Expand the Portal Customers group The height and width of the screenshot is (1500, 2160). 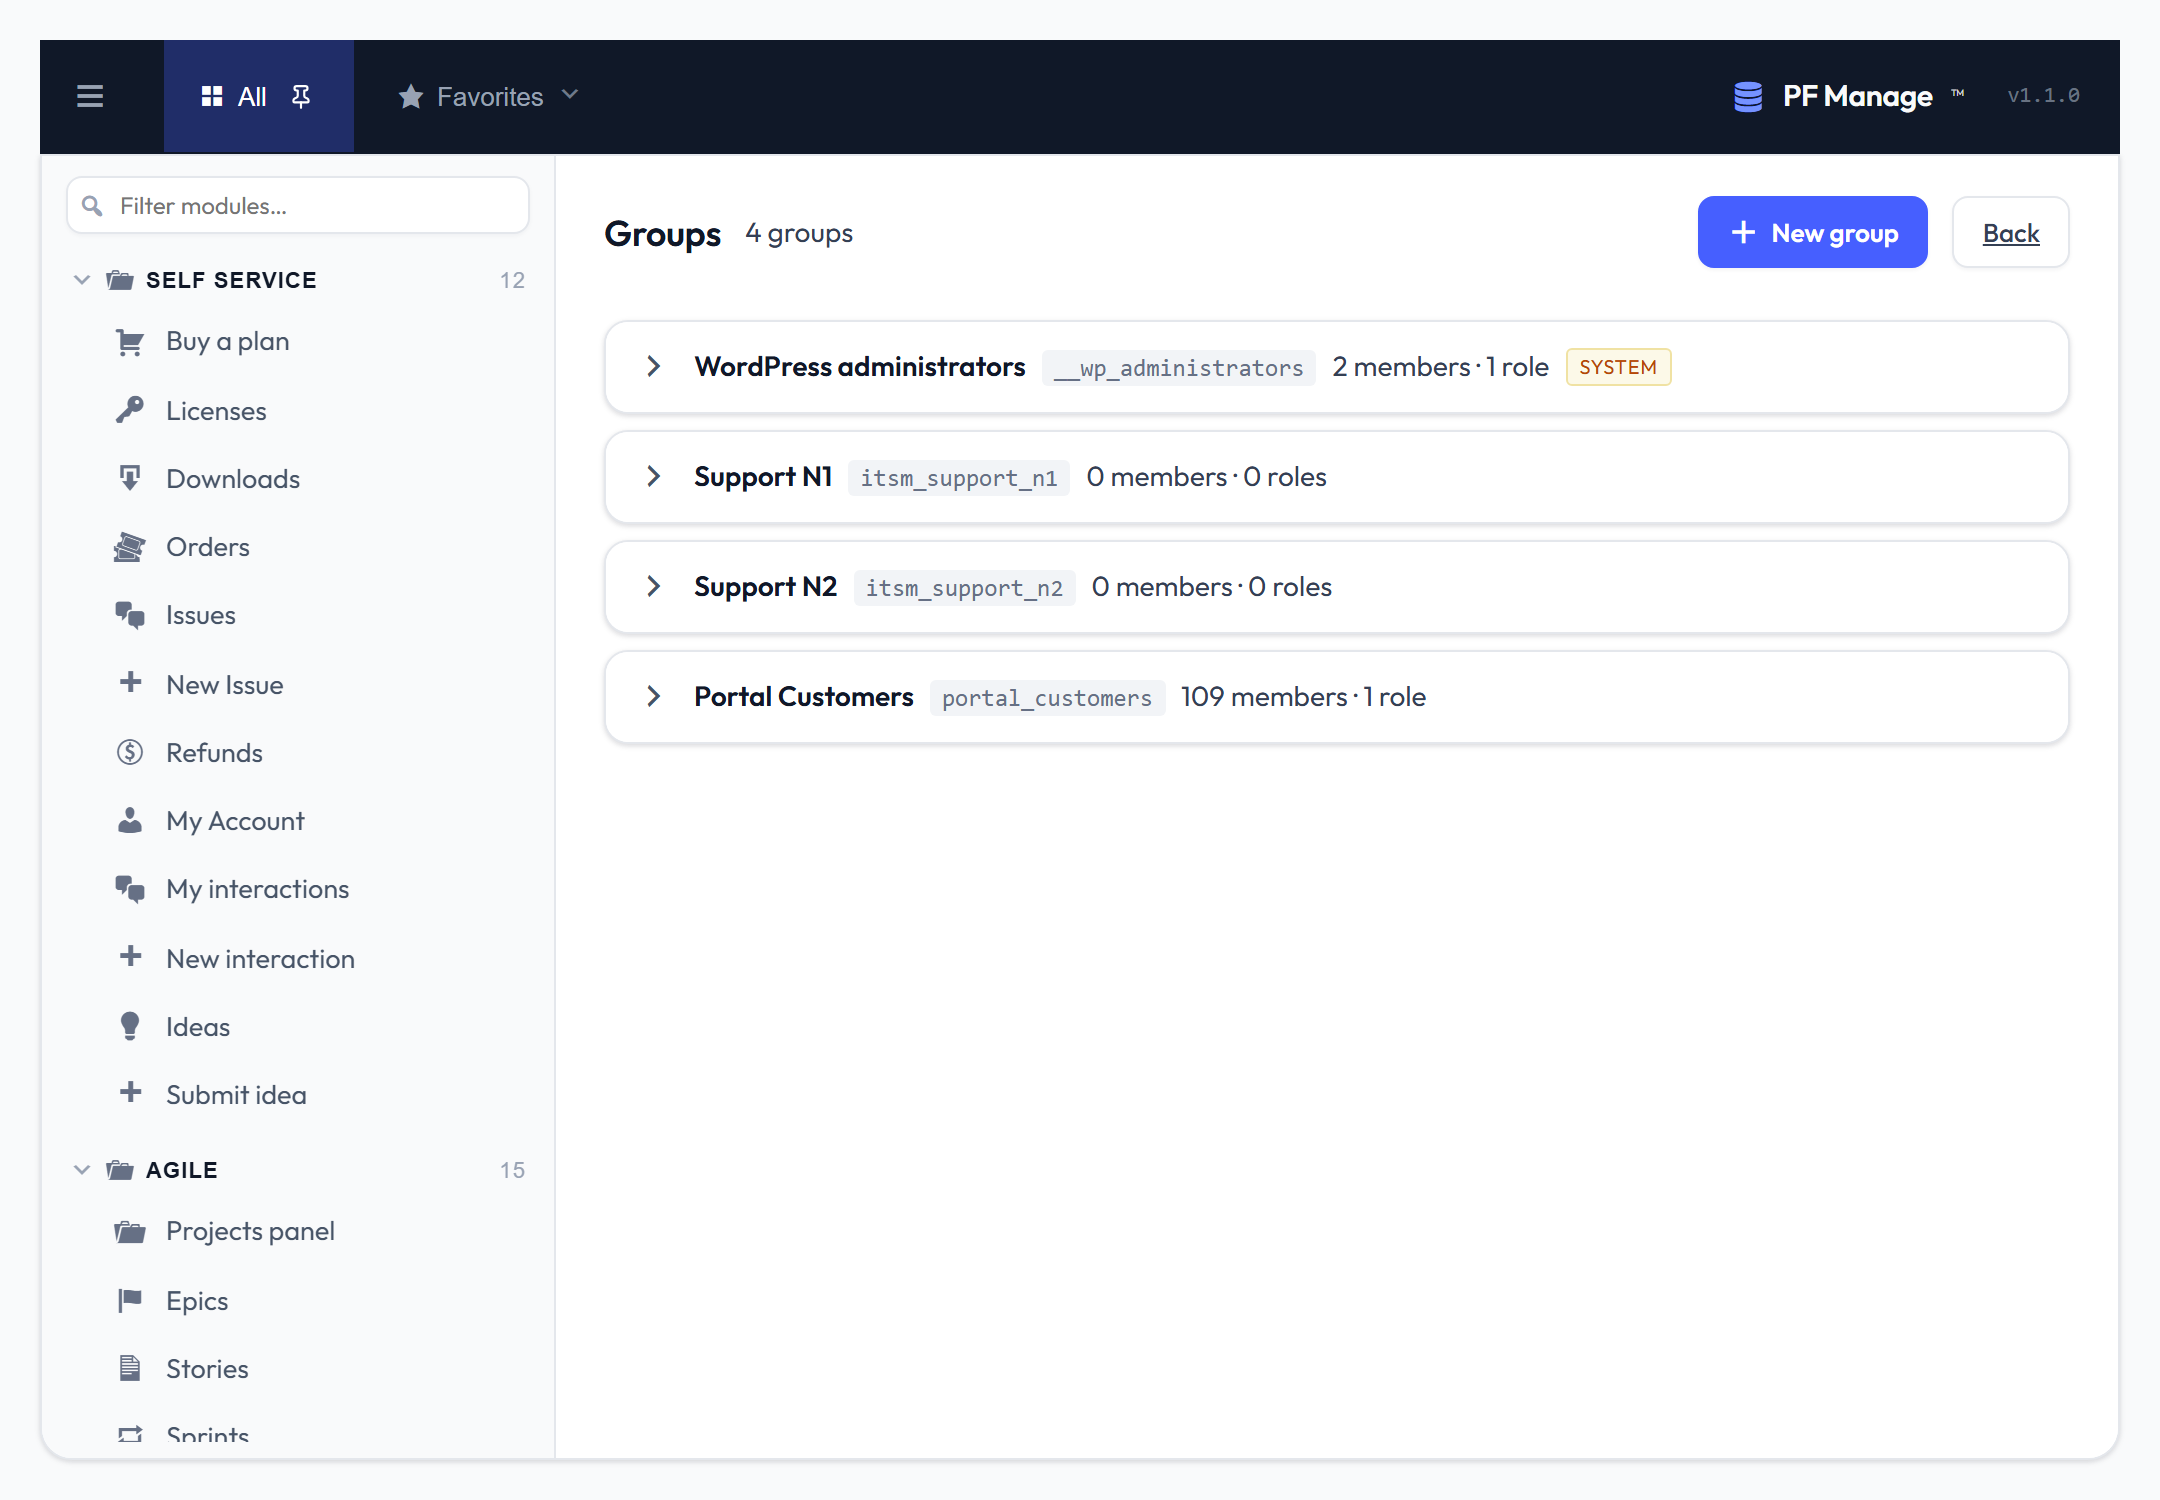coord(654,697)
